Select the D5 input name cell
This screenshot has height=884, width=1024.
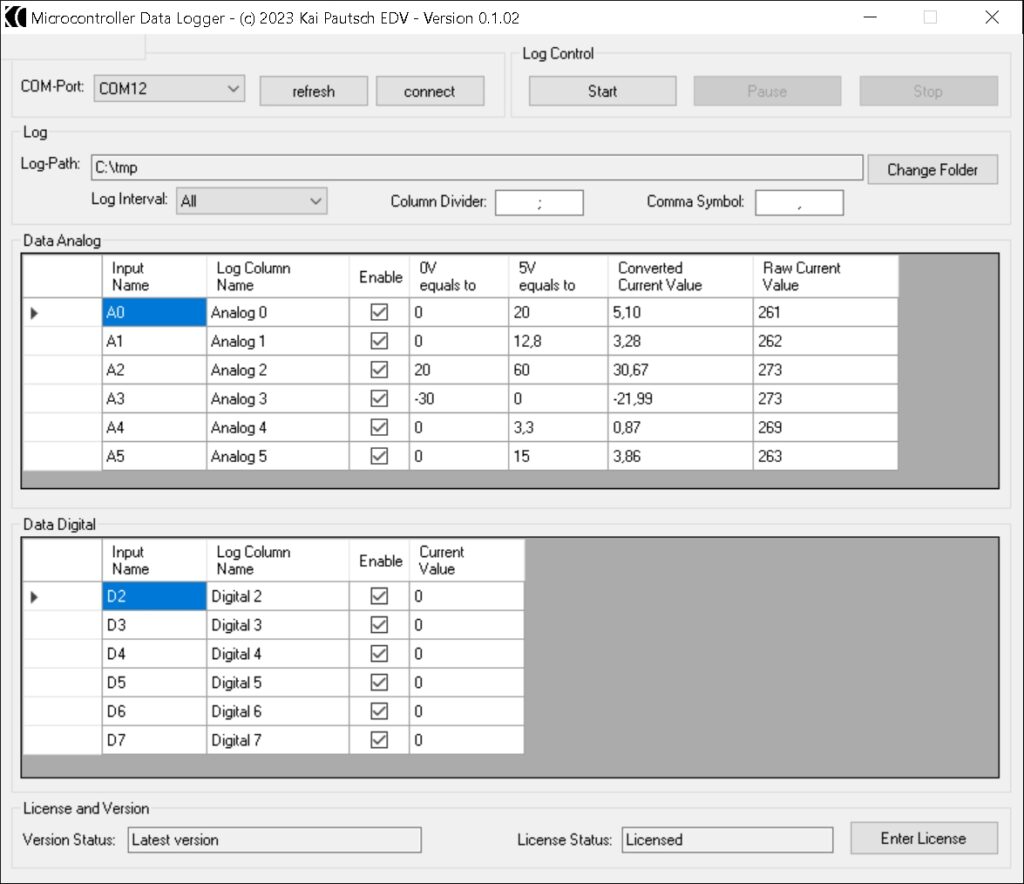pyautogui.click(x=154, y=682)
